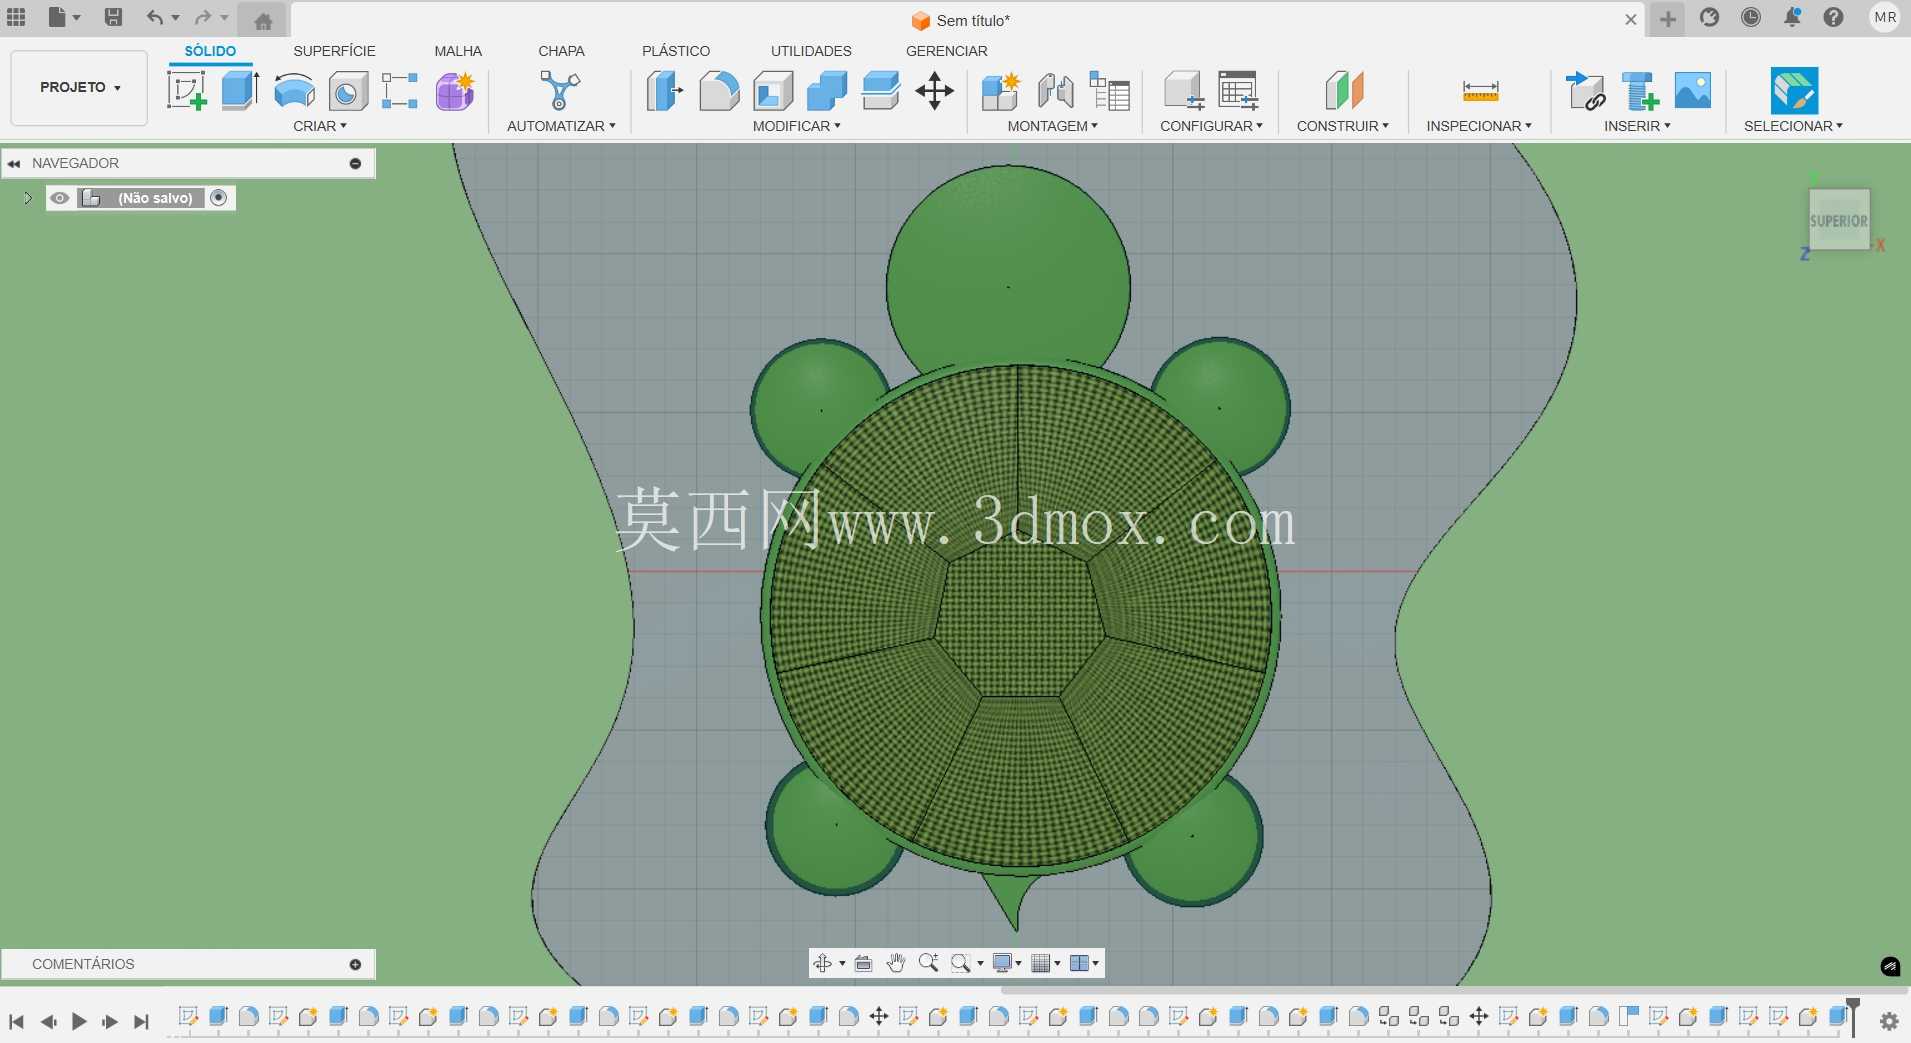Select the Construct Midplane tool

point(1344,91)
